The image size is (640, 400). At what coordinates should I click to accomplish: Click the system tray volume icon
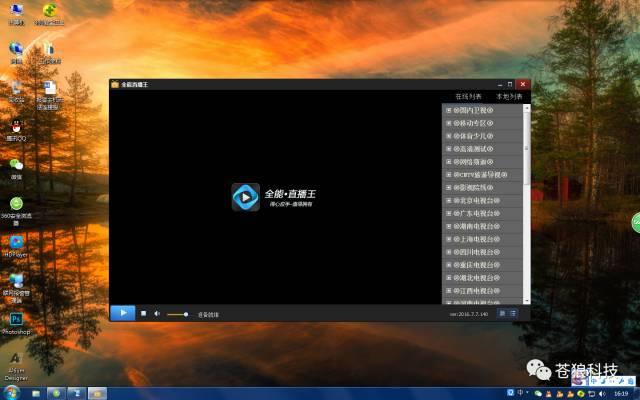pos(602,393)
